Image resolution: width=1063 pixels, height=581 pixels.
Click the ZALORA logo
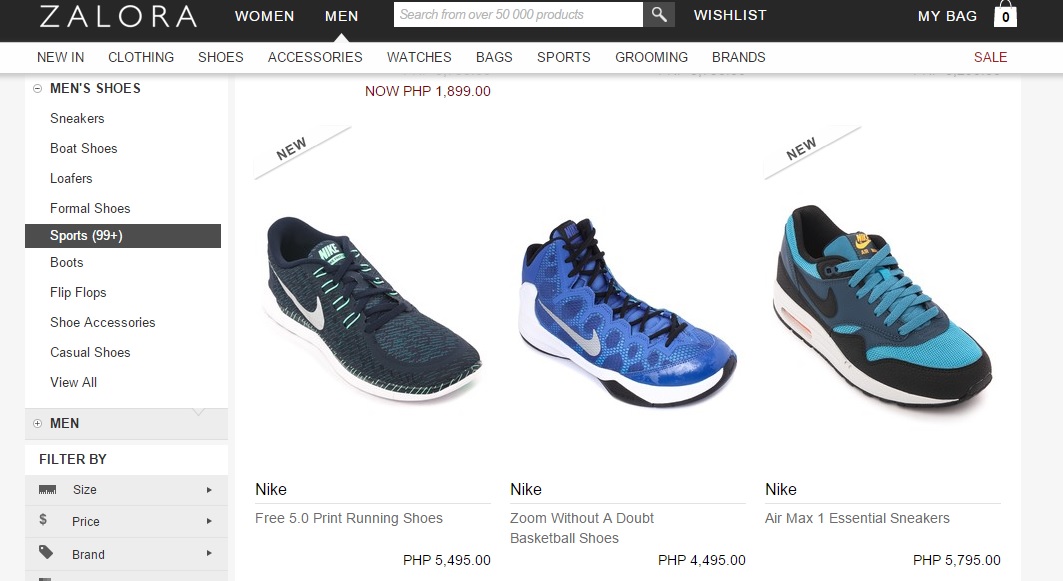(118, 16)
